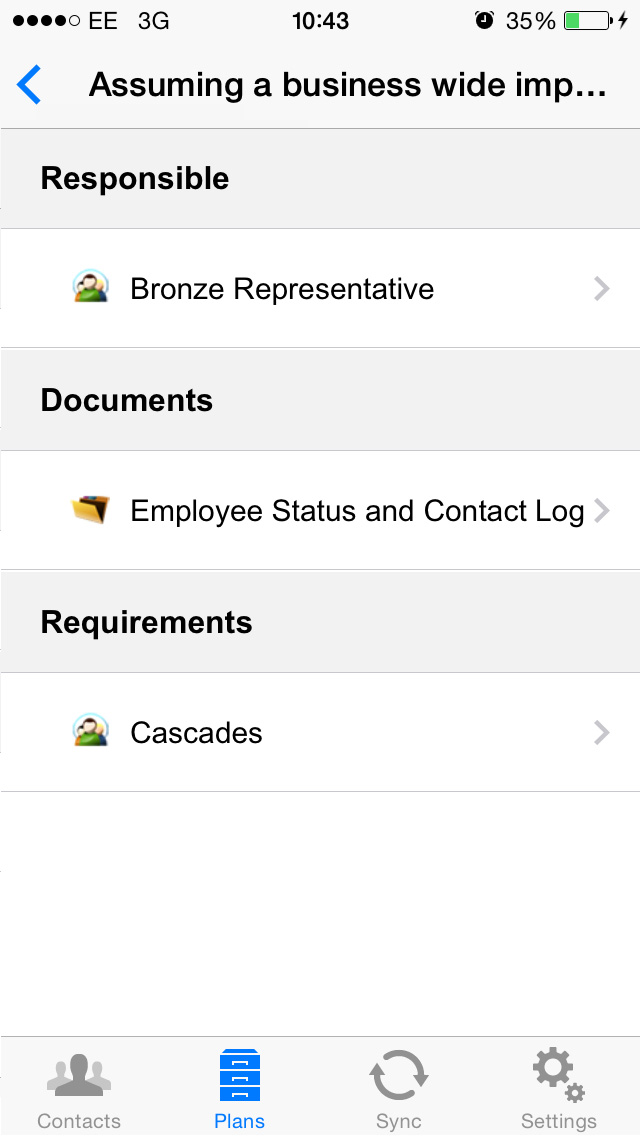The width and height of the screenshot is (640, 1136).
Task: Open Employee Status and Contact Log document
Action: [320, 510]
